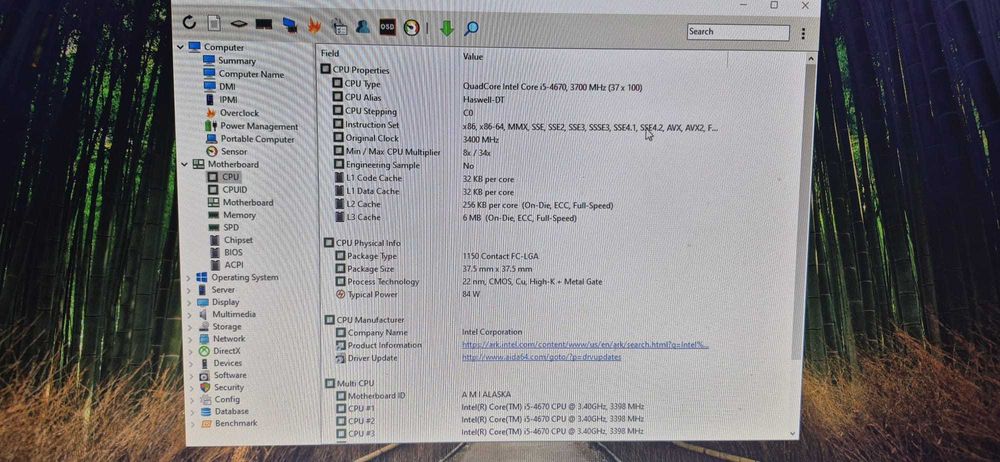This screenshot has width=1000, height=462.
Task: Expand the Storage node arrow
Action: click(x=190, y=327)
